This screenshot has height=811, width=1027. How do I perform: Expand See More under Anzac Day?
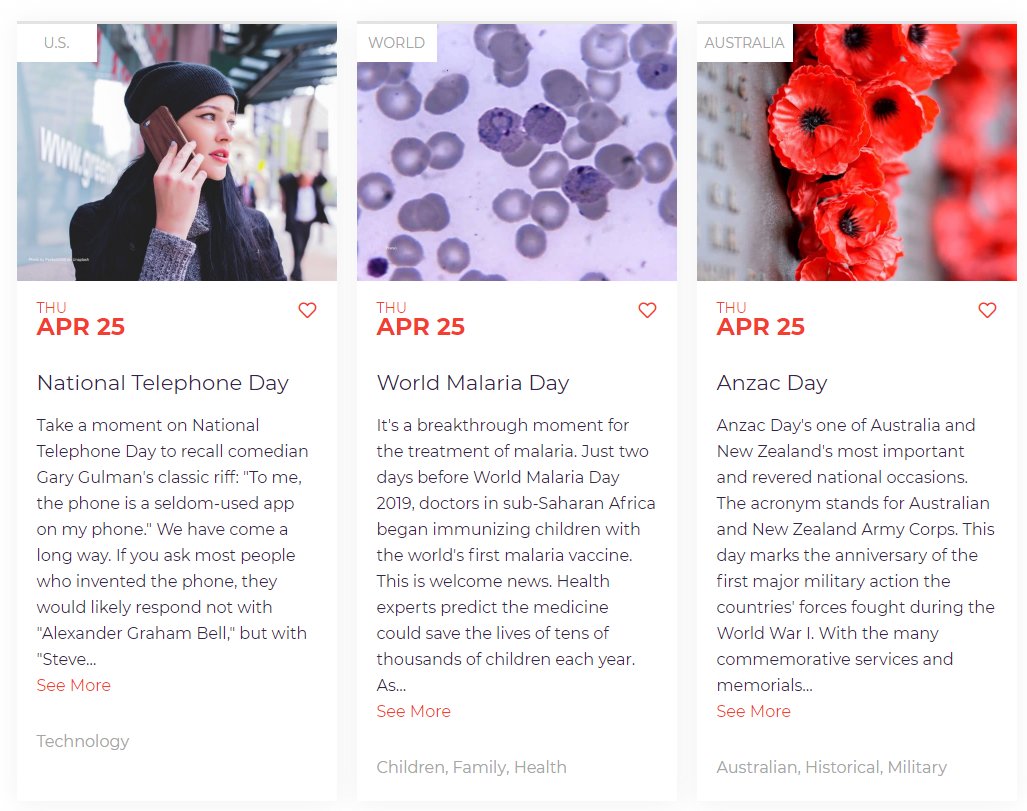pos(753,711)
